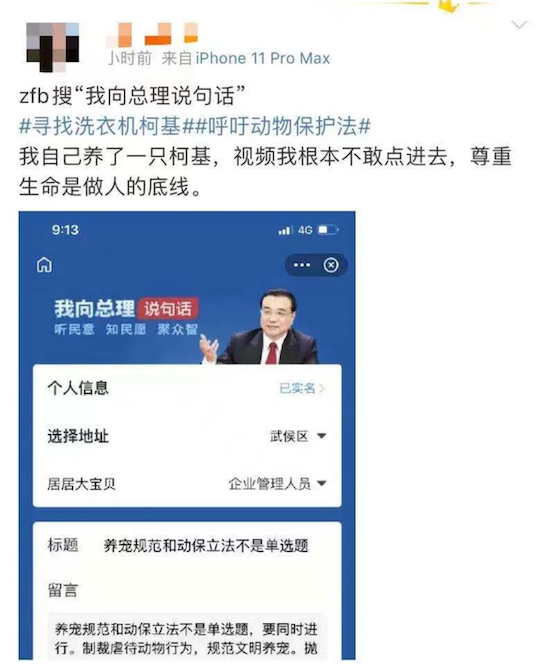The width and height of the screenshot is (550, 670).
Task: Tap the 4G signal status indicator
Action: (x=305, y=230)
